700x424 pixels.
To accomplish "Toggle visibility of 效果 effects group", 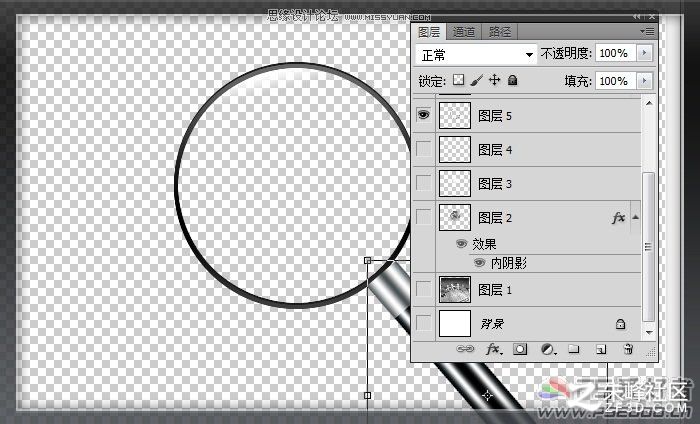I will [461, 244].
